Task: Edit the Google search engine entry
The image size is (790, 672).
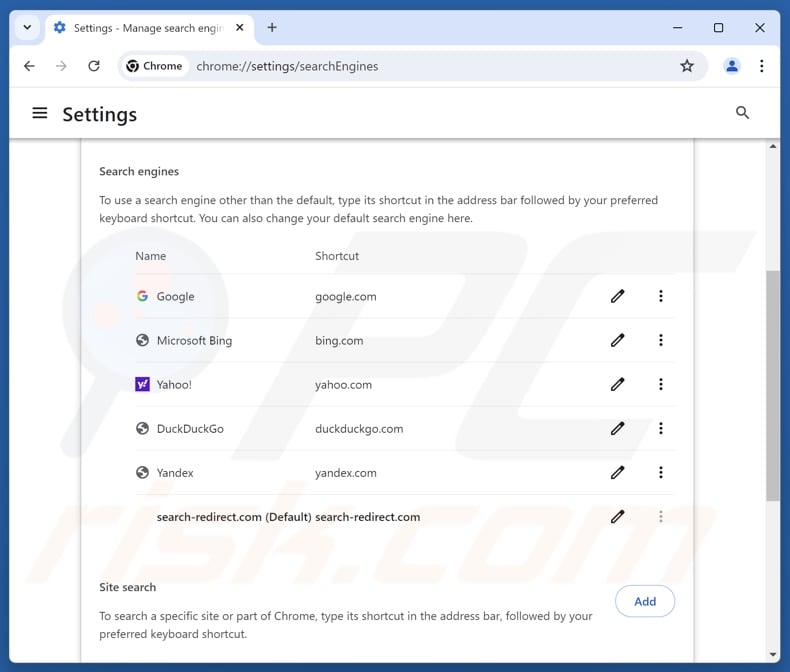Action: click(x=618, y=296)
